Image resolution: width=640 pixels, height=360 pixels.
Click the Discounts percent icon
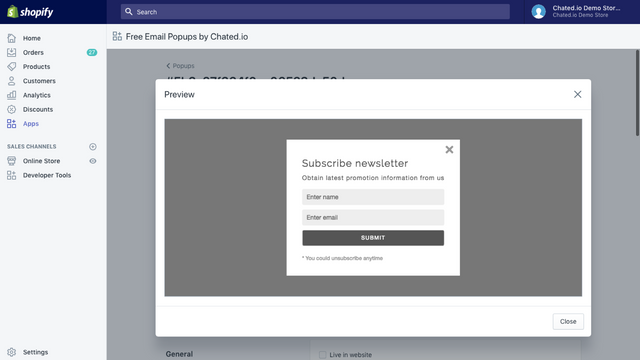tap(11, 109)
